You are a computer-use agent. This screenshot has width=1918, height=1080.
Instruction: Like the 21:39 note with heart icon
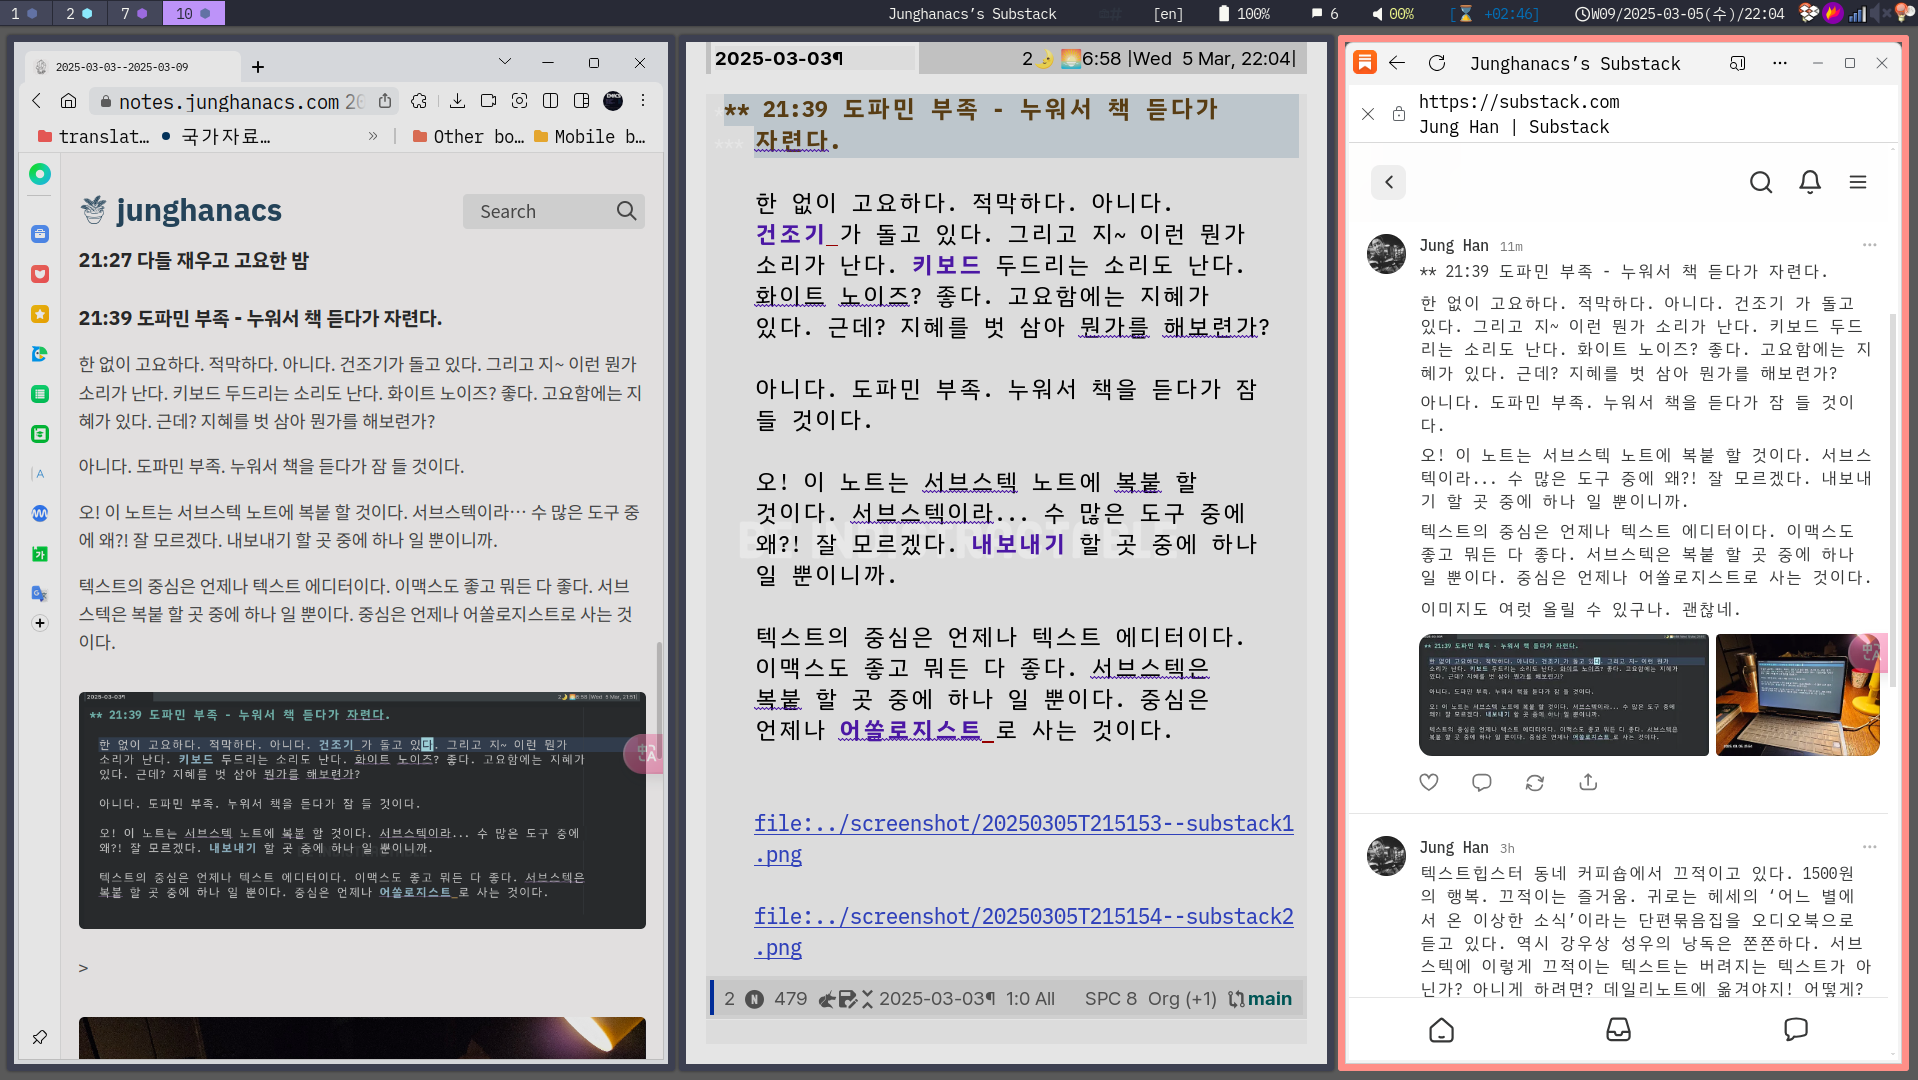1429,782
